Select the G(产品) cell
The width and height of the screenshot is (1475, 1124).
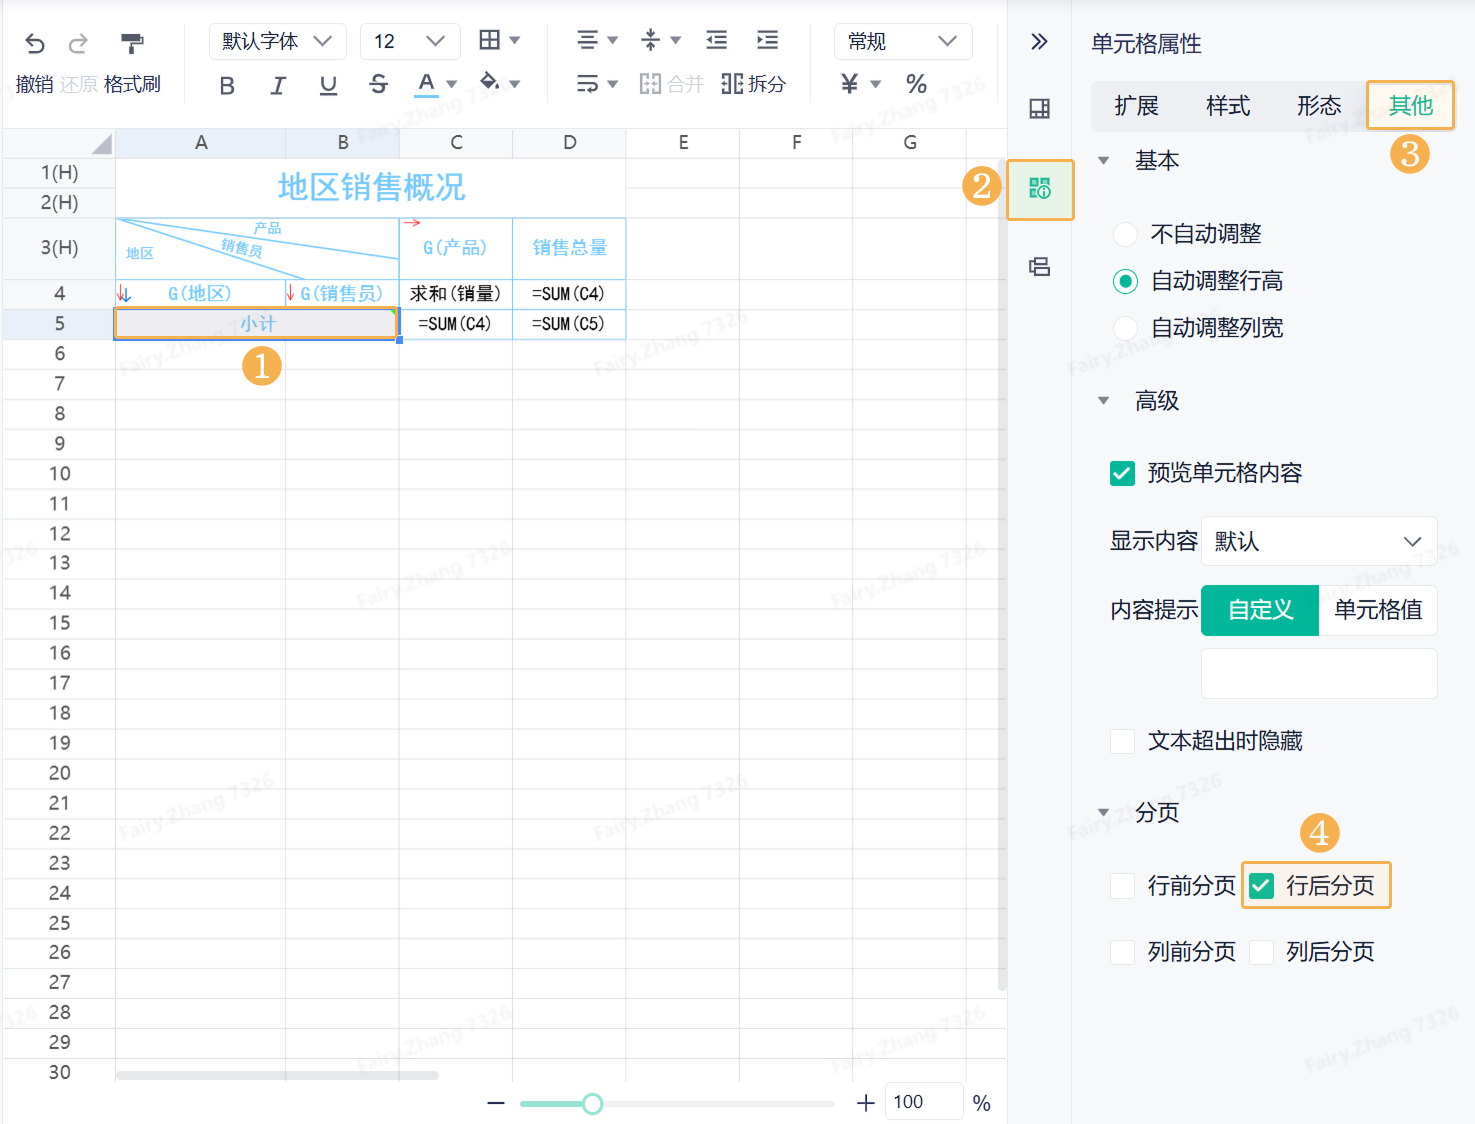tap(455, 248)
